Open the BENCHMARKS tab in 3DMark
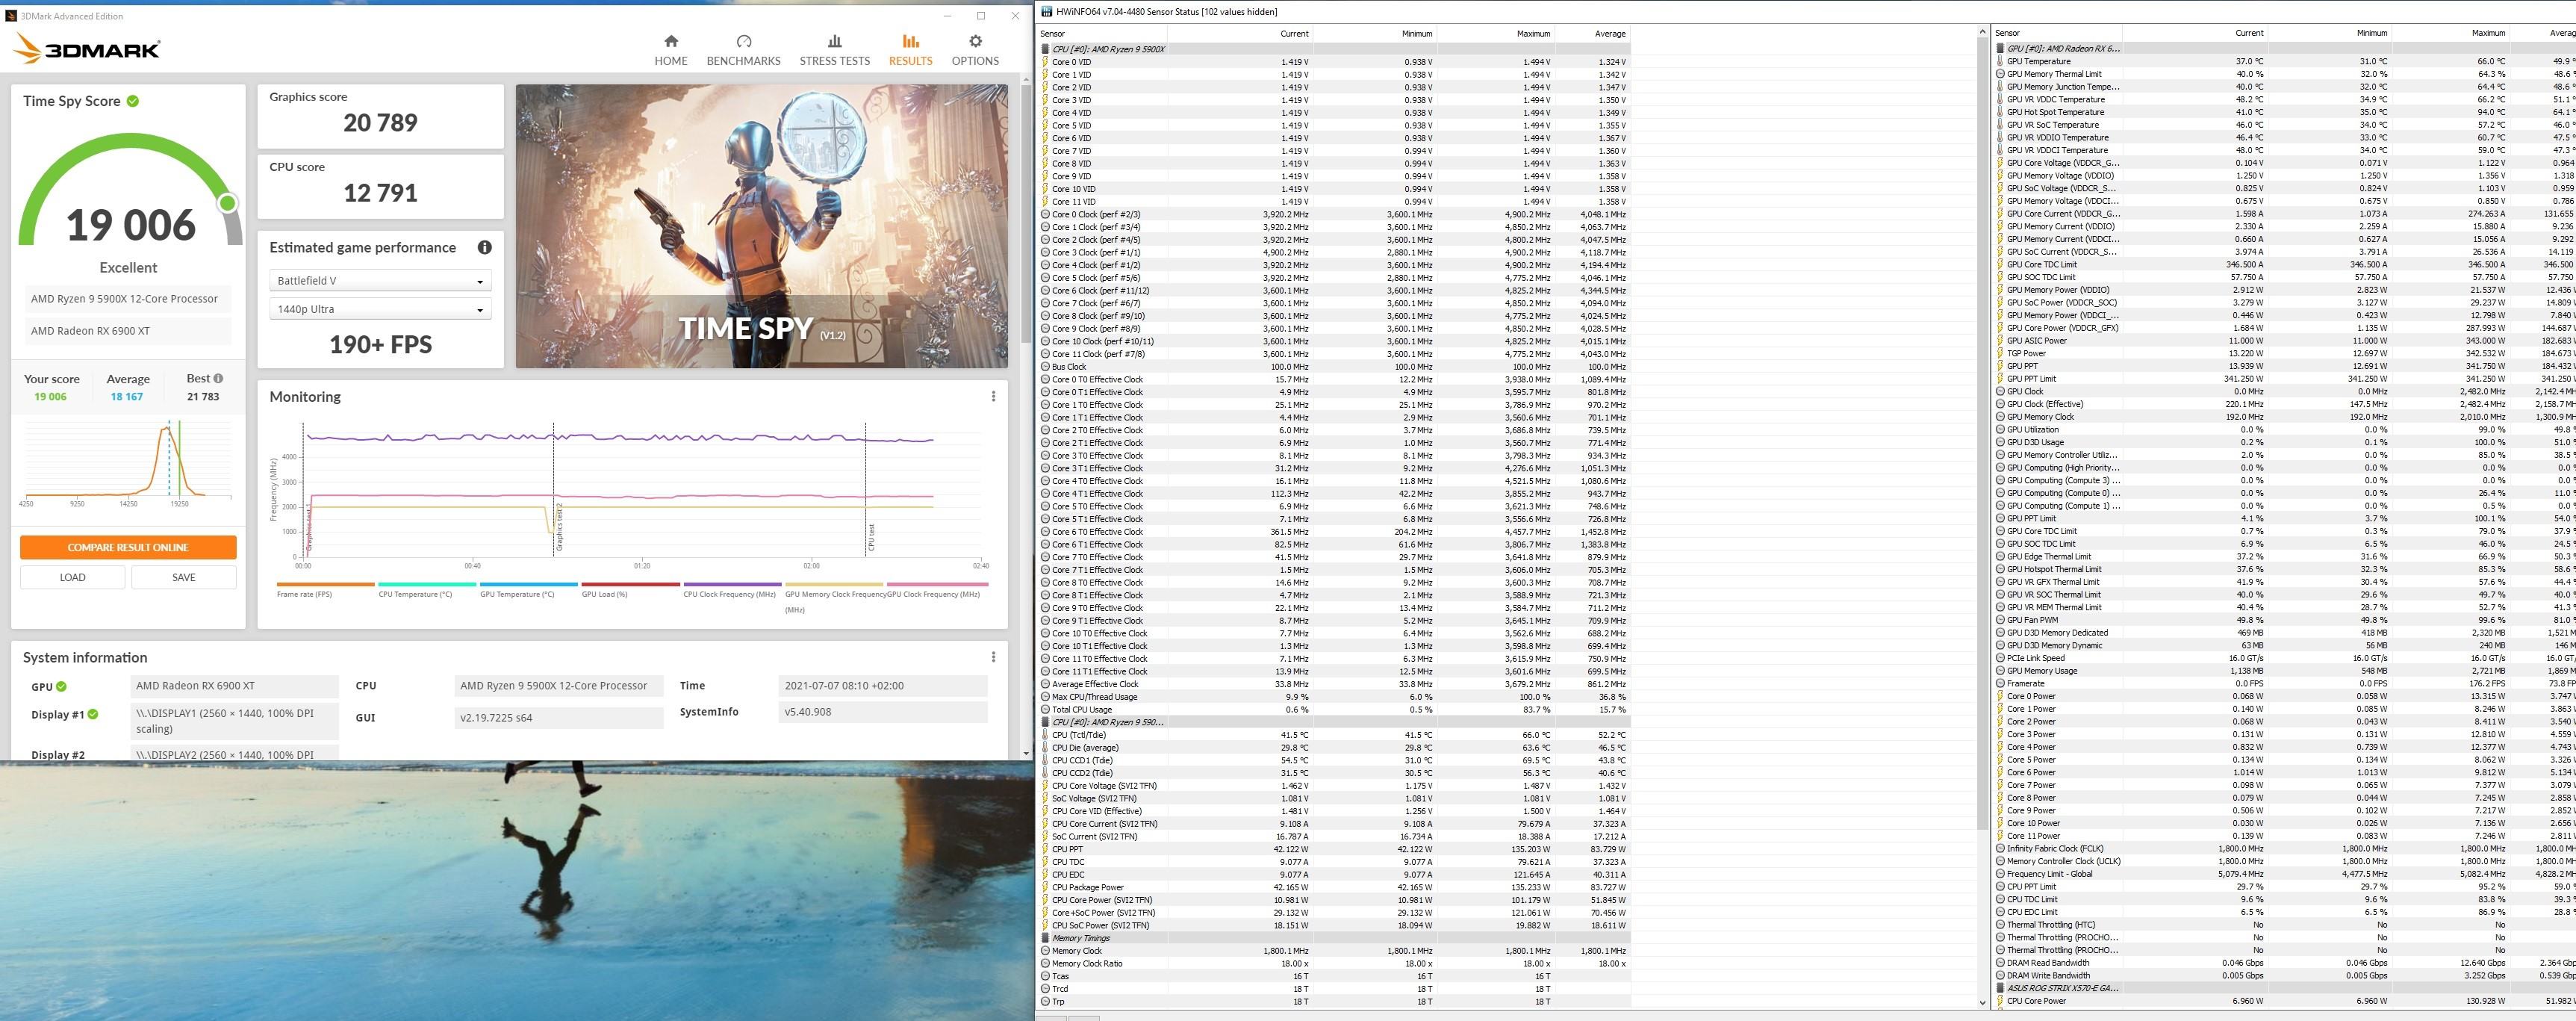Screen dimensions: 2576x1021 pos(743,49)
